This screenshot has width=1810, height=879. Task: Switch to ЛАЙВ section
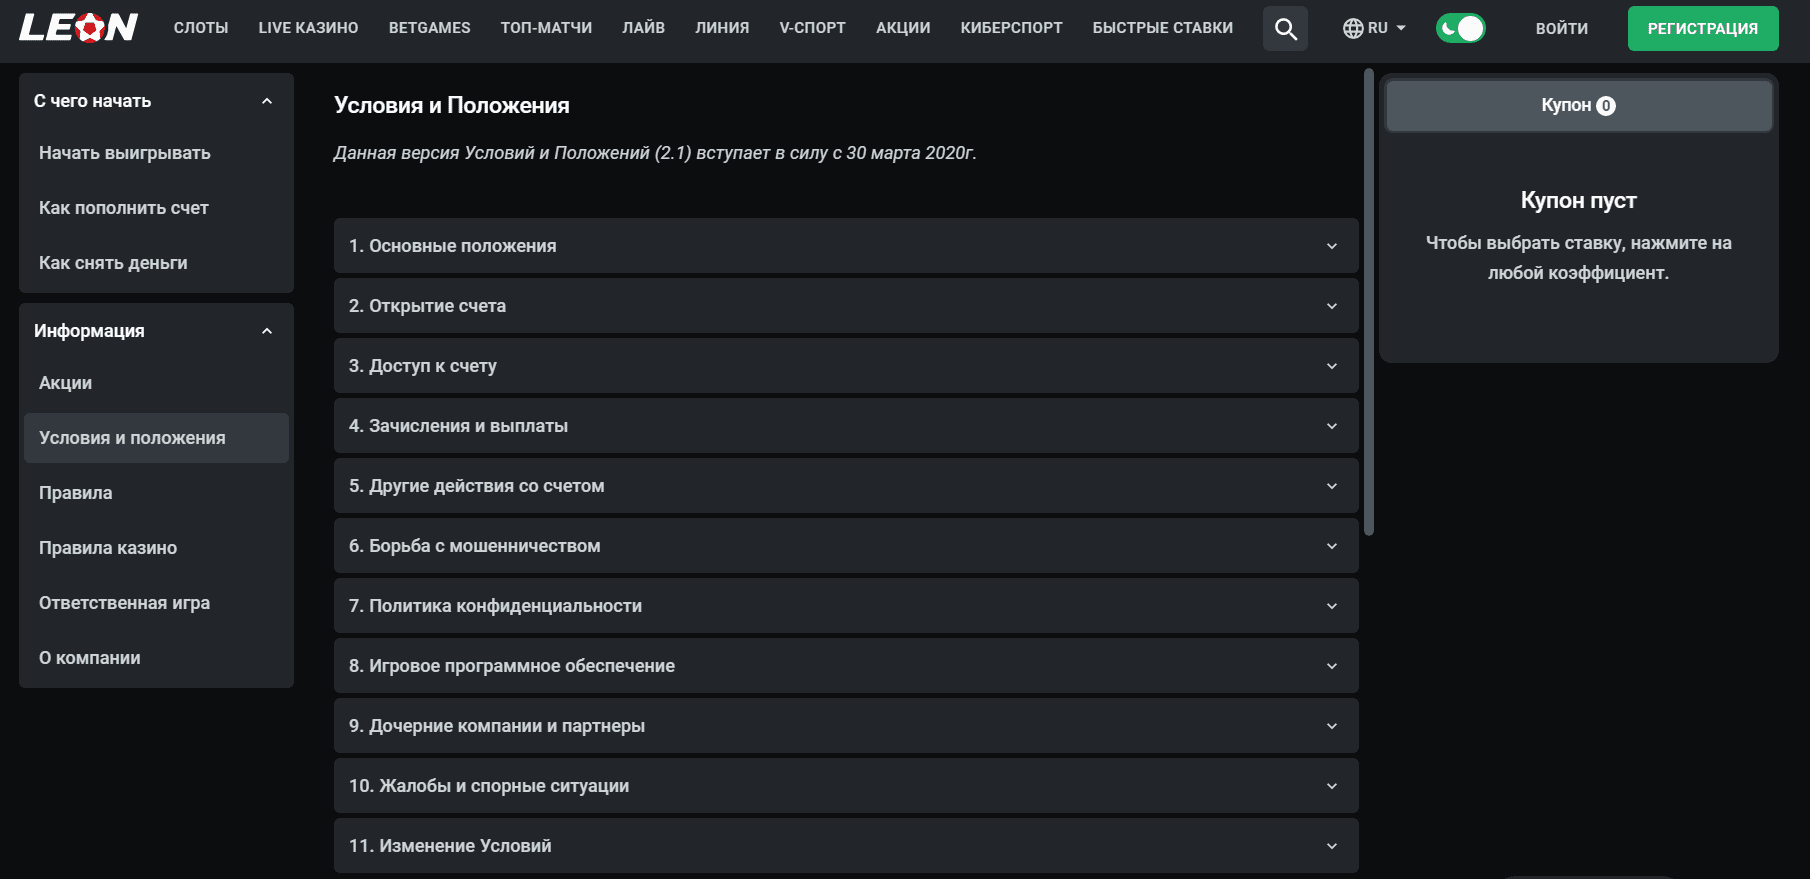coord(643,28)
